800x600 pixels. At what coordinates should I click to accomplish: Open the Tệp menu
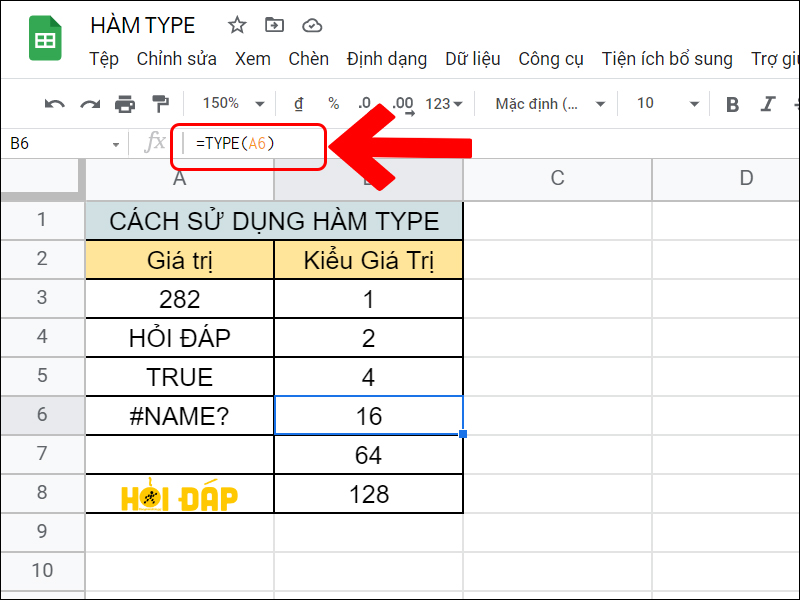tap(104, 59)
